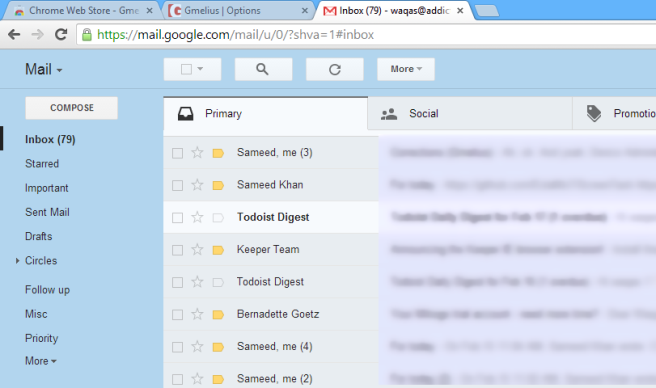Open the toolbar More actions menu
656x388 pixels.
click(406, 69)
